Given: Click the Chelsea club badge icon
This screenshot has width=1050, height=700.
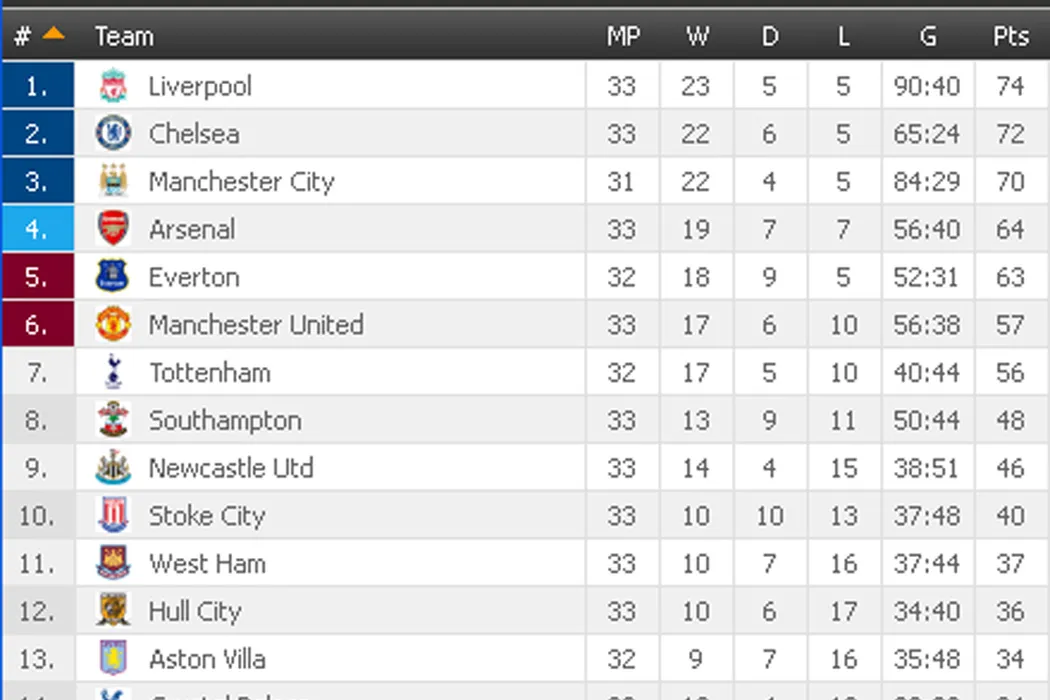Looking at the screenshot, I should click(x=113, y=134).
